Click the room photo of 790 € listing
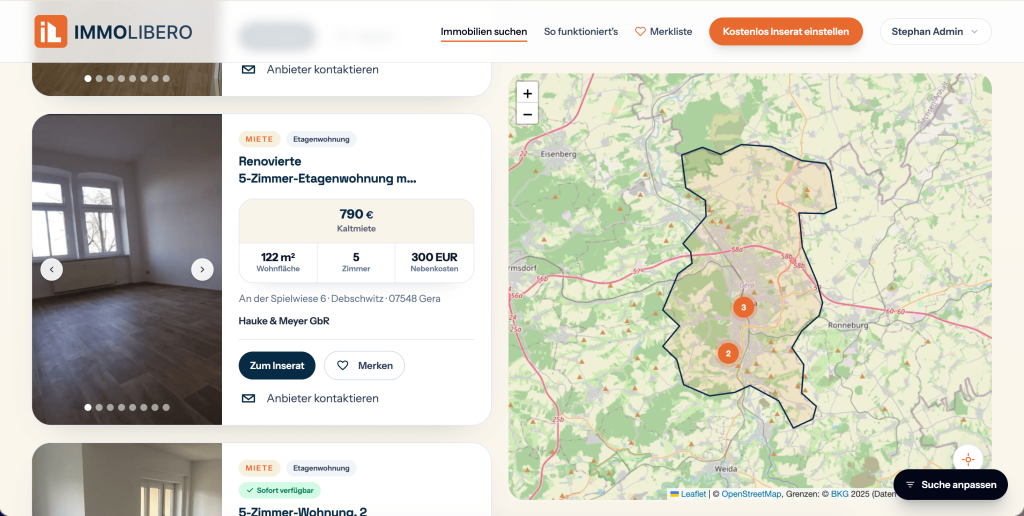The width and height of the screenshot is (1024, 516). (127, 269)
